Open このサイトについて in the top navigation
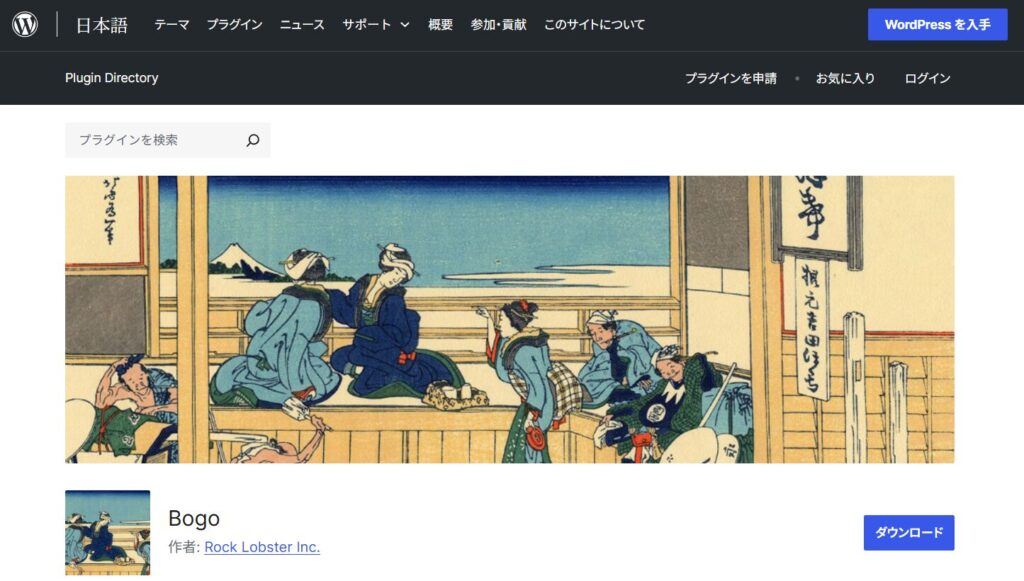Viewport: 1024px width, 581px height. (594, 25)
